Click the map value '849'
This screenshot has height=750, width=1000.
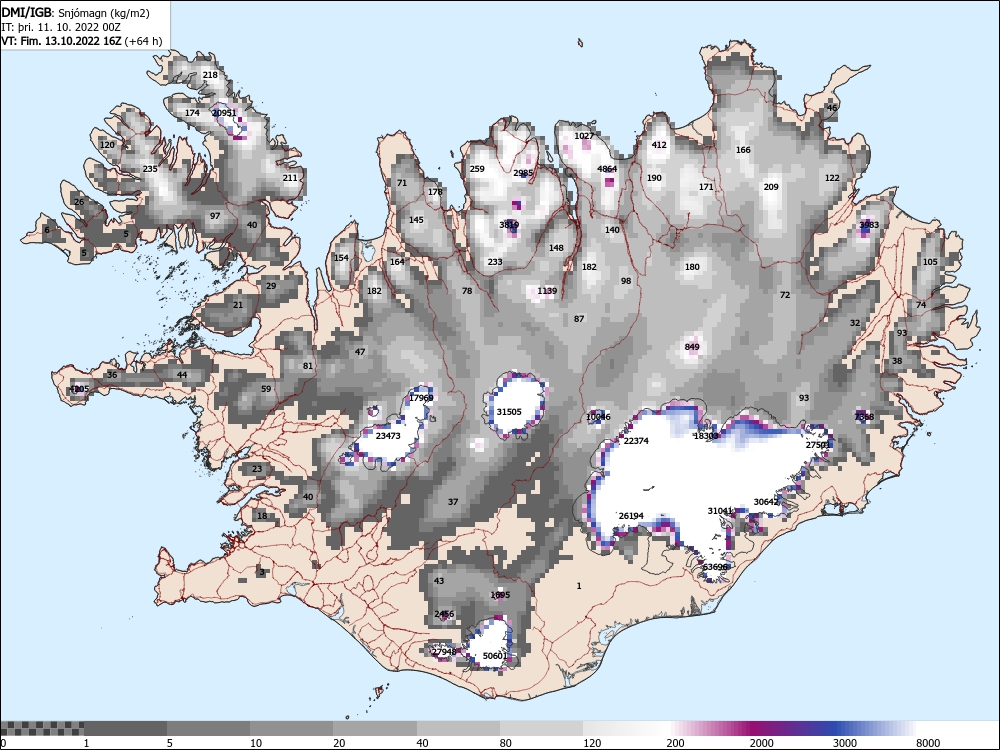692,347
